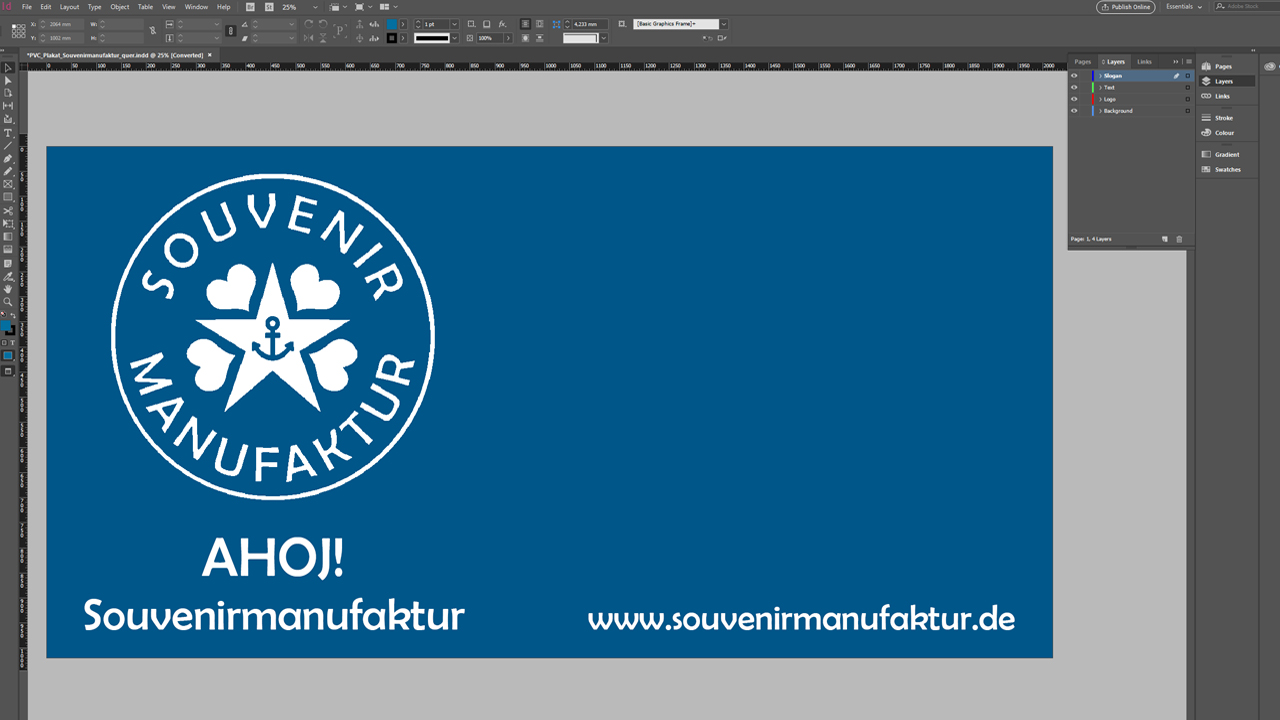Select the Hand tool

(x=8, y=289)
